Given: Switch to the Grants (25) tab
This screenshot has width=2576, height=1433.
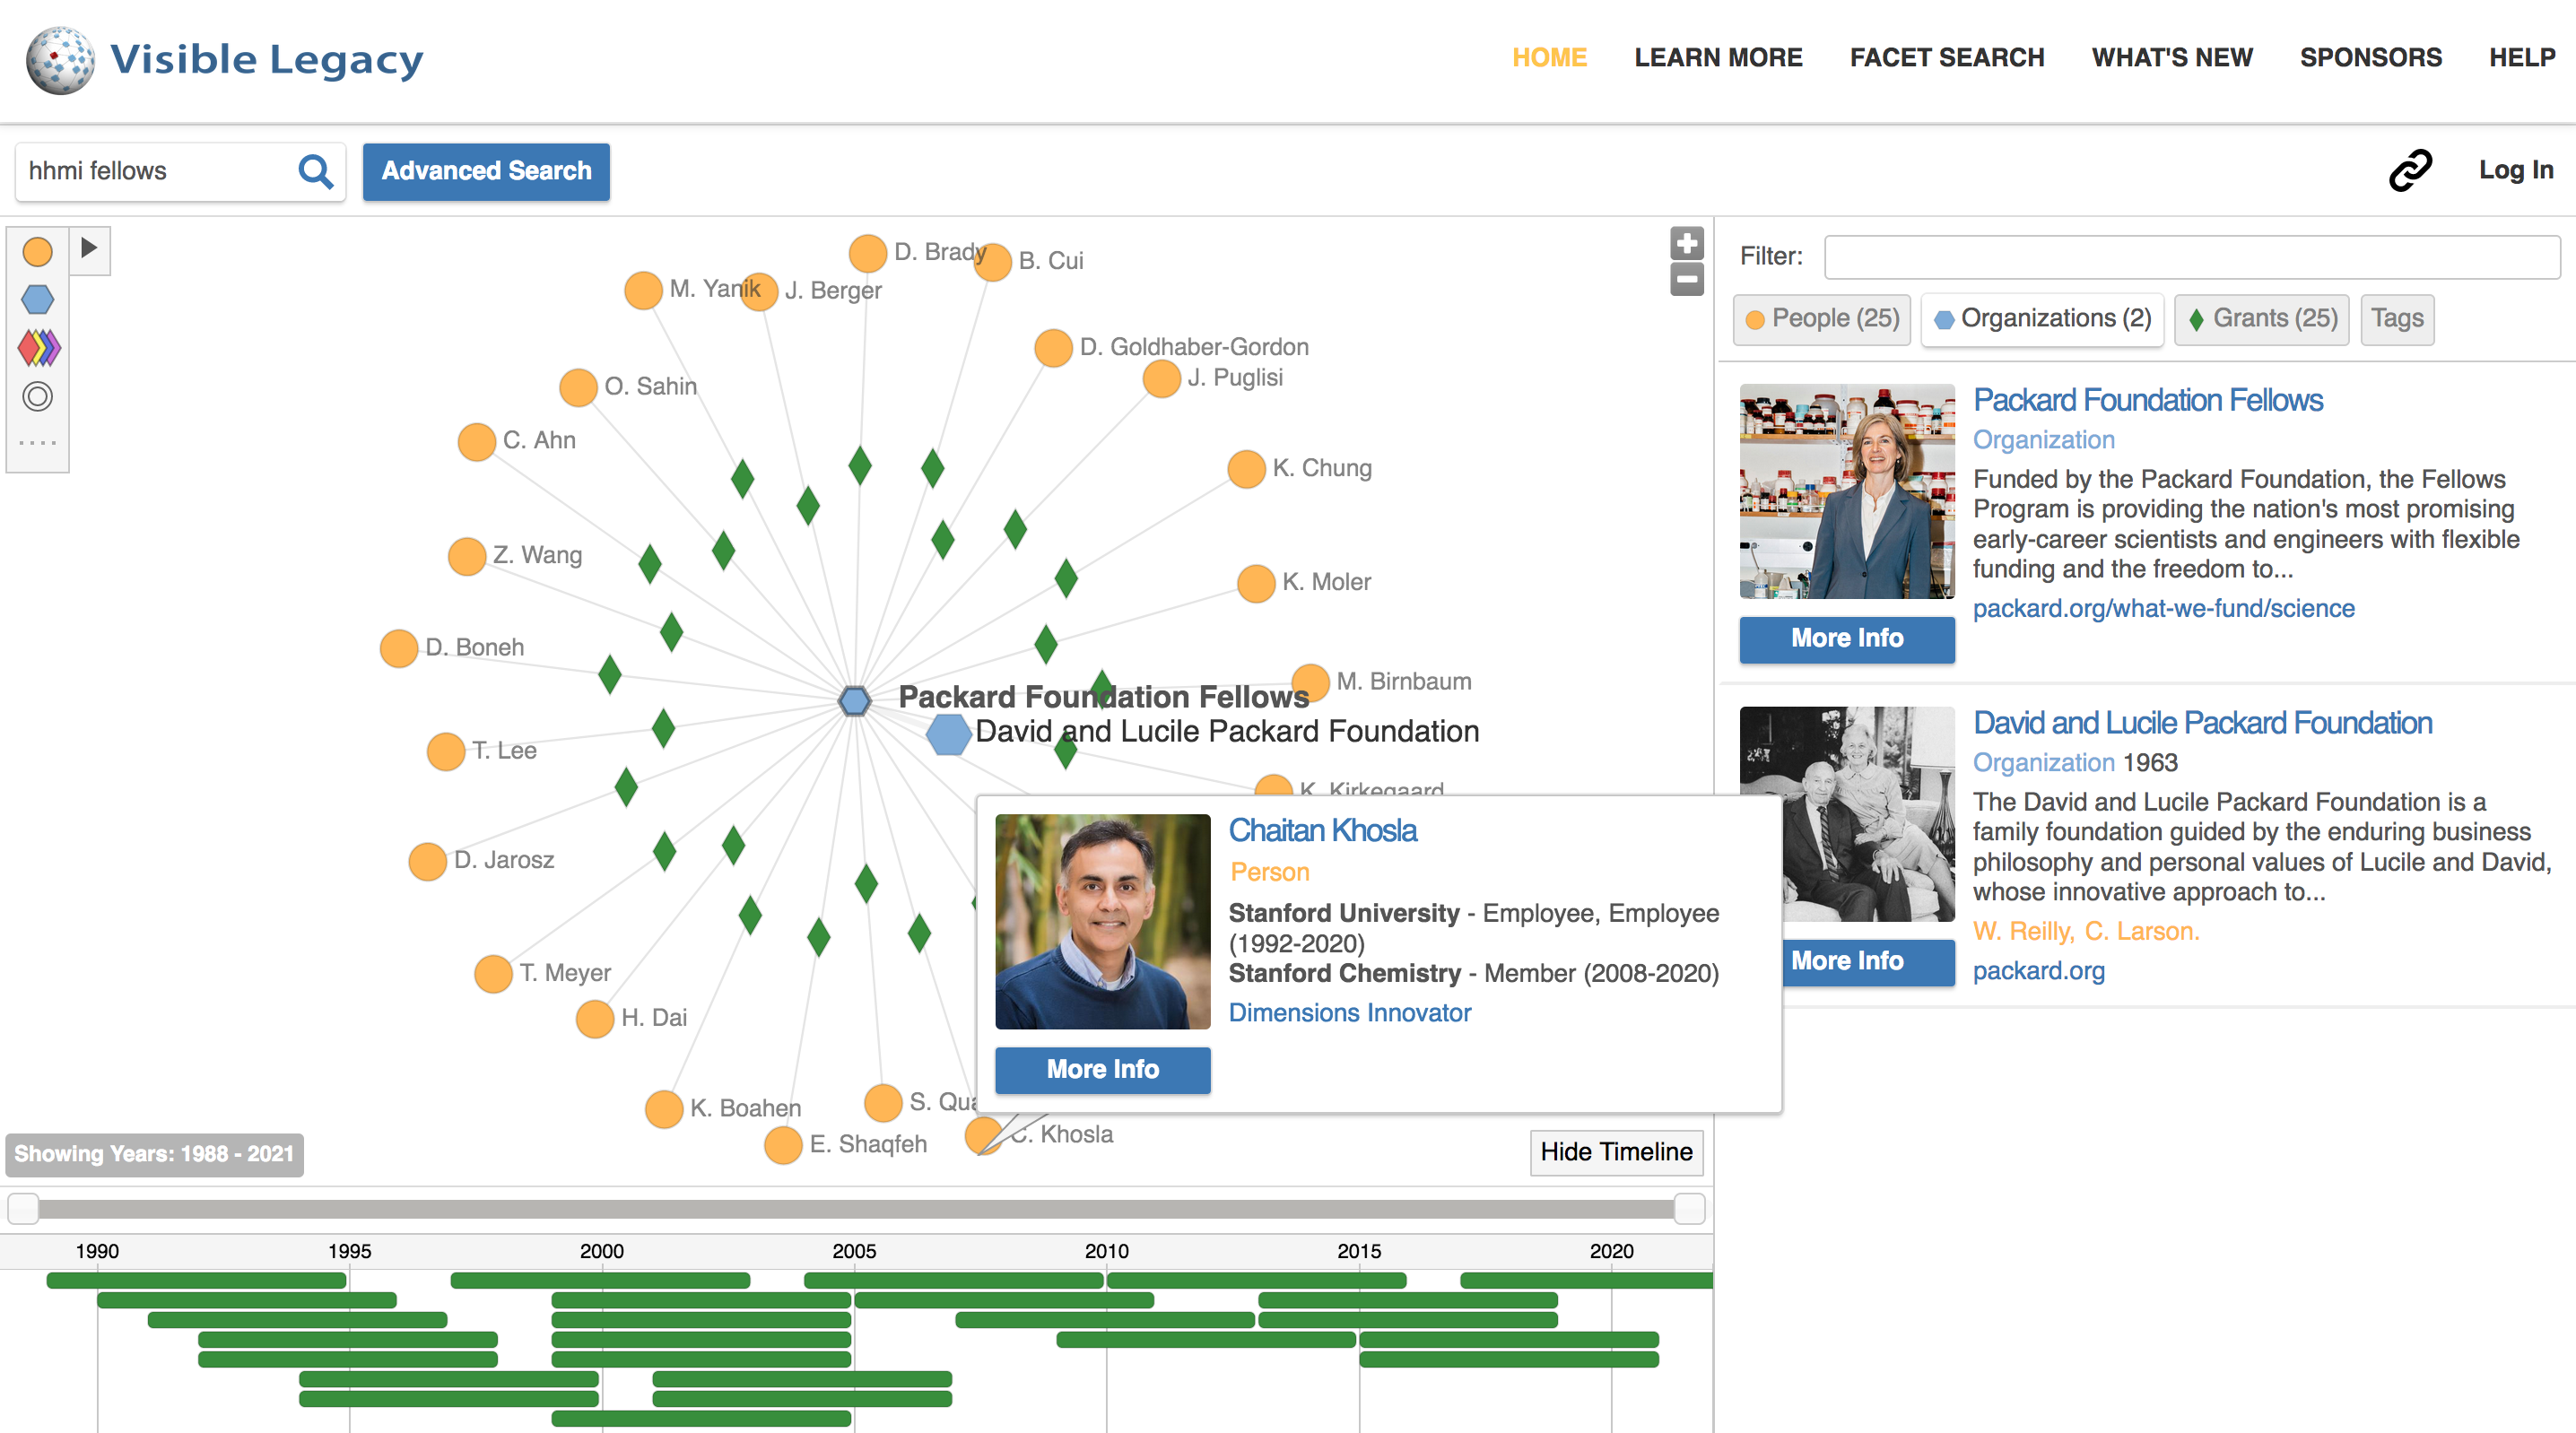Looking at the screenshot, I should [2262, 319].
